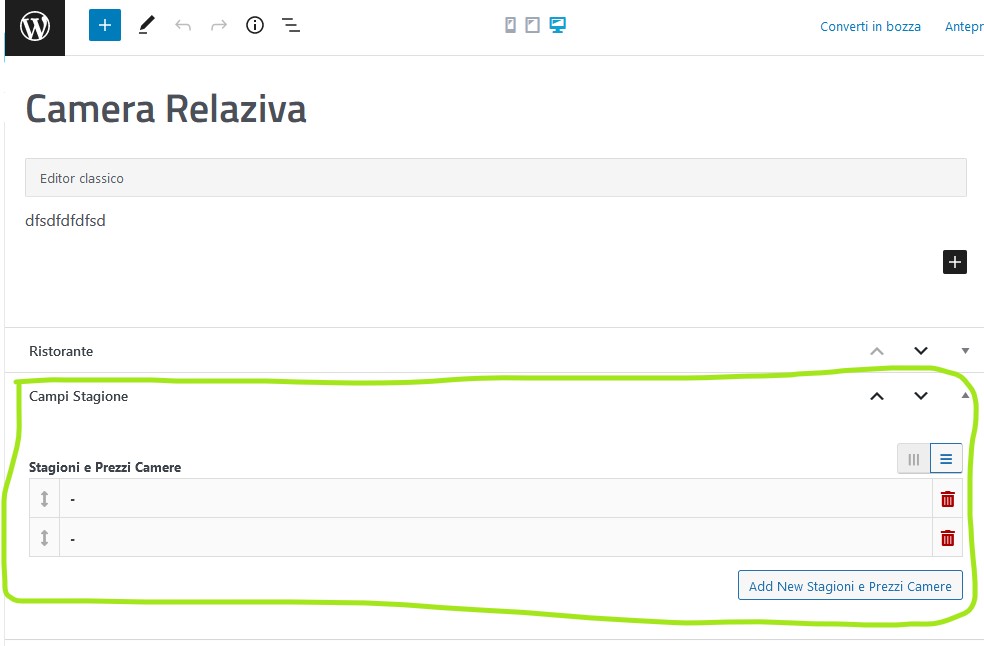Open the content info details
Screen dimensions: 984x646
(x=255, y=25)
